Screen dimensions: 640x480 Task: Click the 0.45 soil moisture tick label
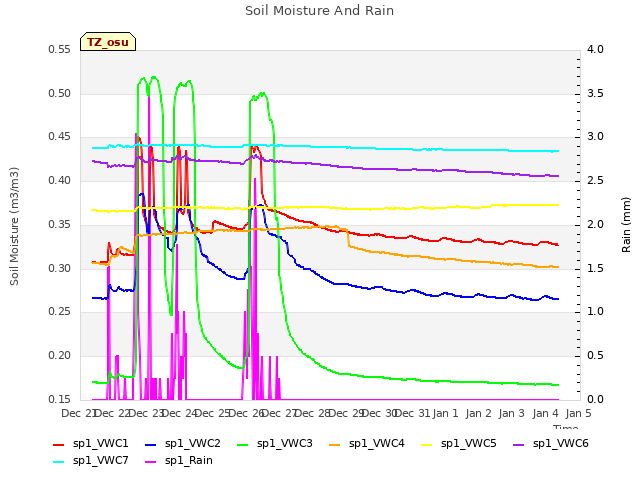pos(59,137)
